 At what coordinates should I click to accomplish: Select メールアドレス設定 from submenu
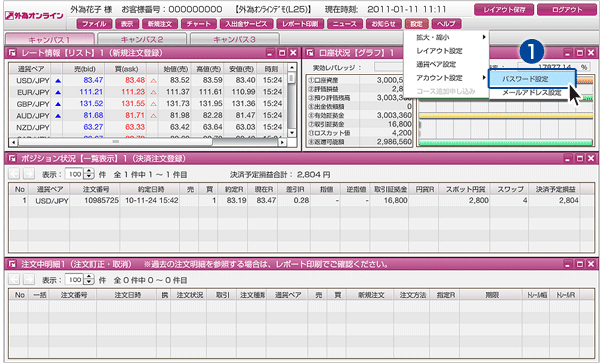coord(532,93)
